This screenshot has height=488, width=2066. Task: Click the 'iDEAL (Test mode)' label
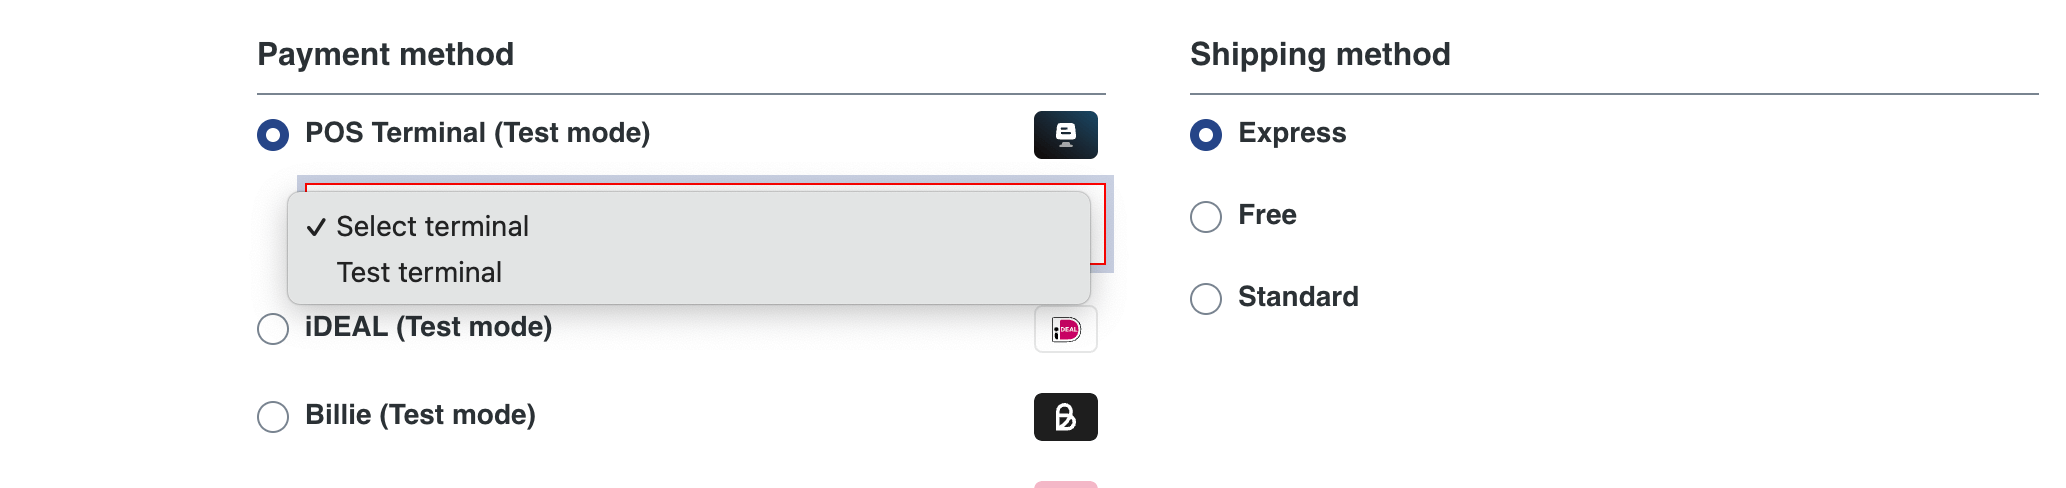[x=428, y=327]
